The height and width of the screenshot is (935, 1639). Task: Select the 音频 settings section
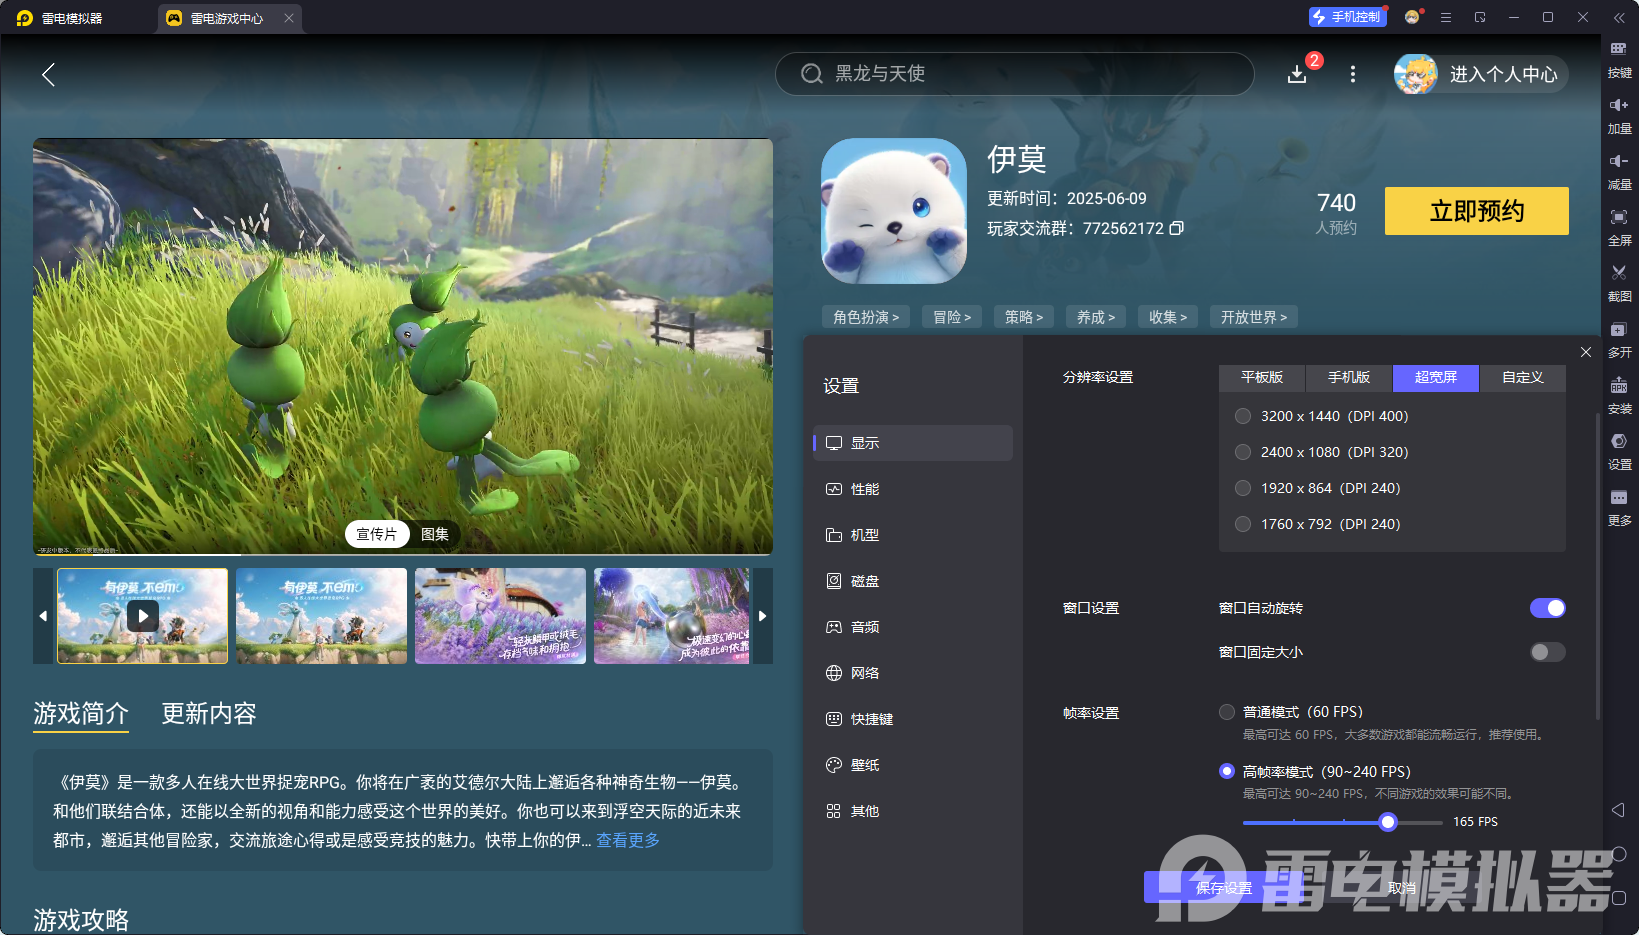(x=865, y=627)
